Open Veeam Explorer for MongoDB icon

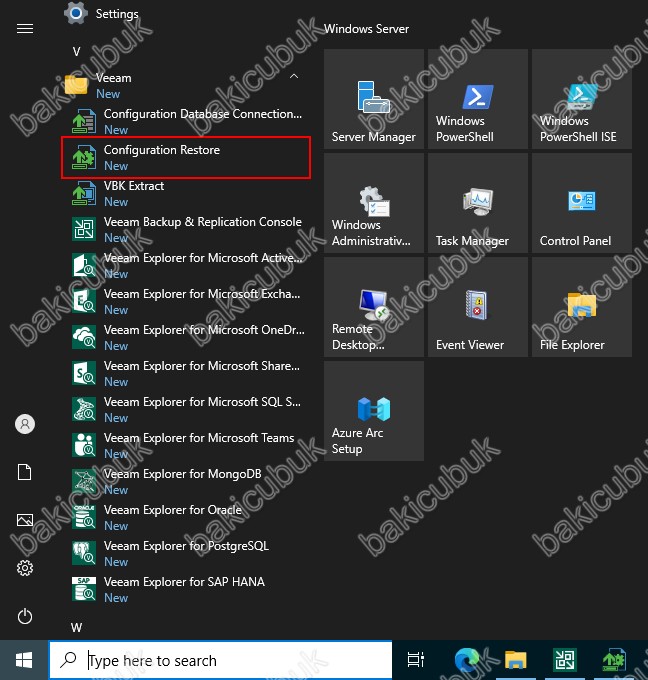[x=84, y=481]
